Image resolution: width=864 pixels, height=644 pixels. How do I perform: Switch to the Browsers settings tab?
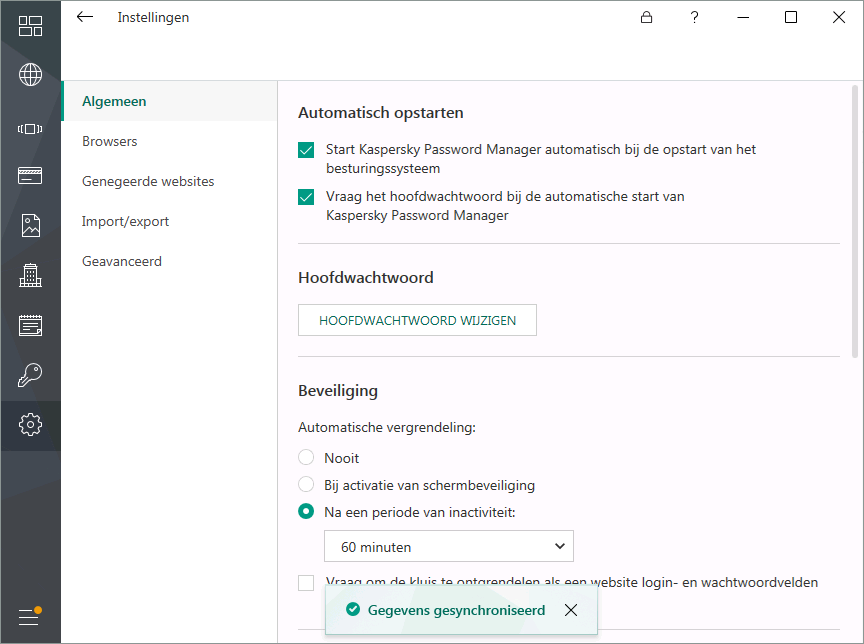click(x=110, y=141)
